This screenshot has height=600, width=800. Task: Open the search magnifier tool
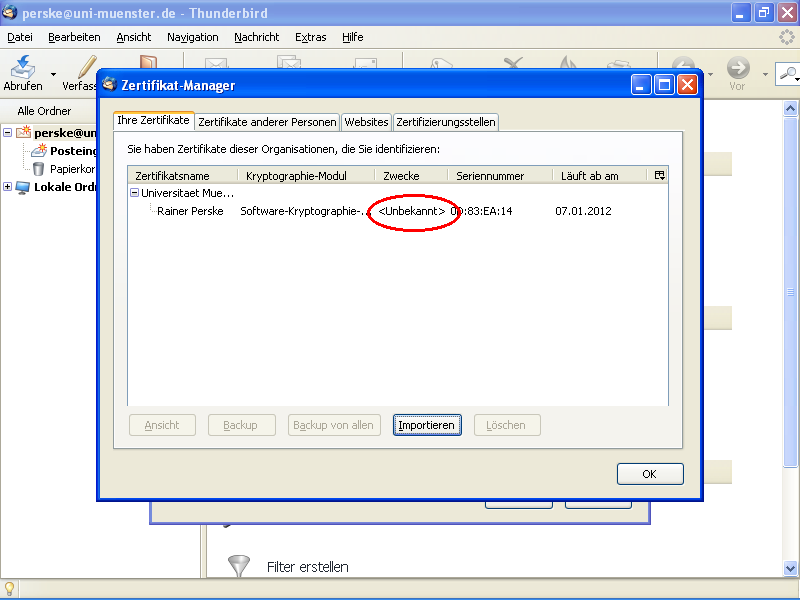[x=788, y=74]
